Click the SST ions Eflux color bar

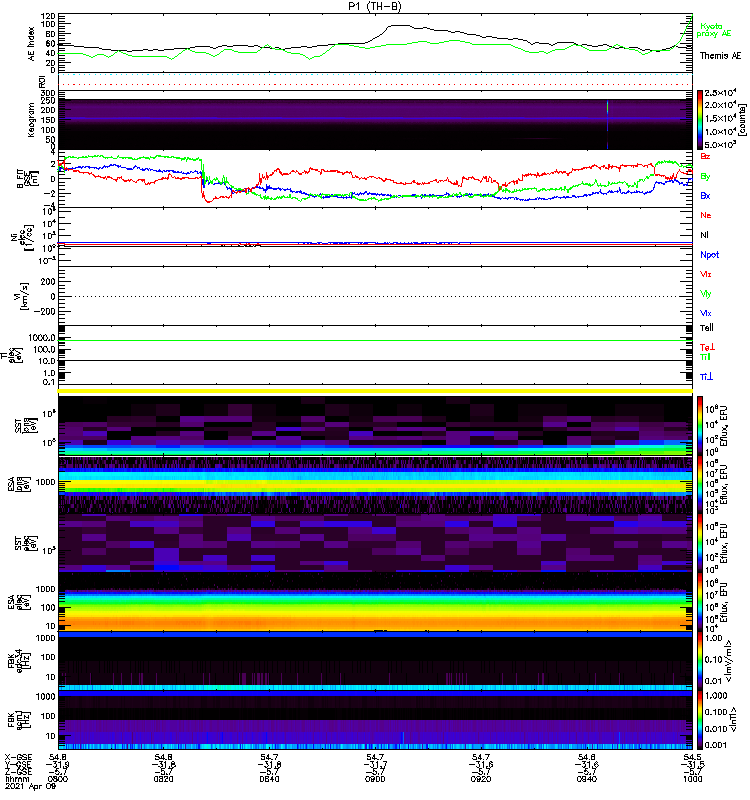point(699,425)
